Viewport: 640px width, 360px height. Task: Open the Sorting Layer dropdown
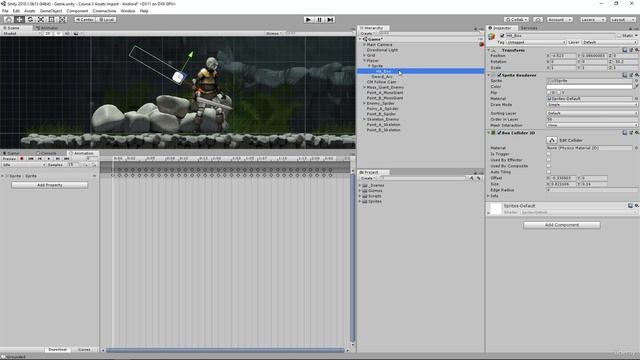[x=592, y=113]
